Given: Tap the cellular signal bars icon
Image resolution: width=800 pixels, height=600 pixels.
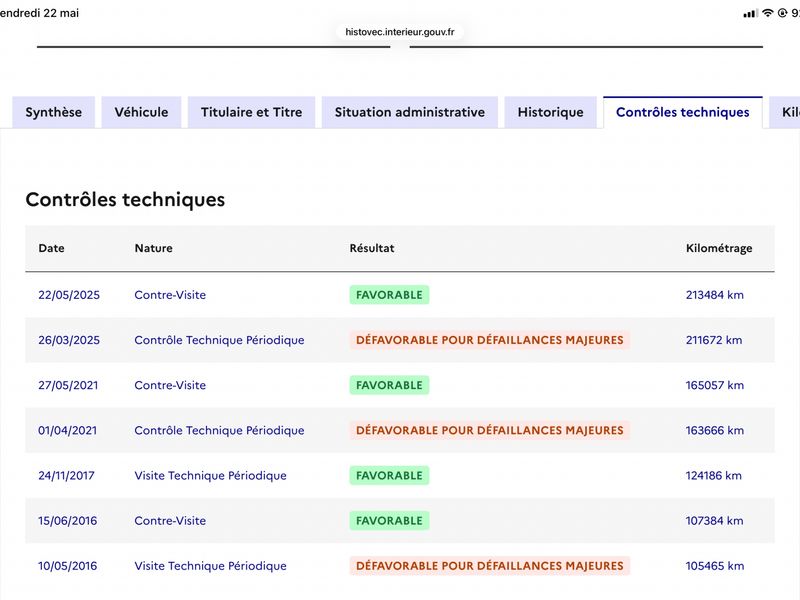Looking at the screenshot, I should 751,14.
